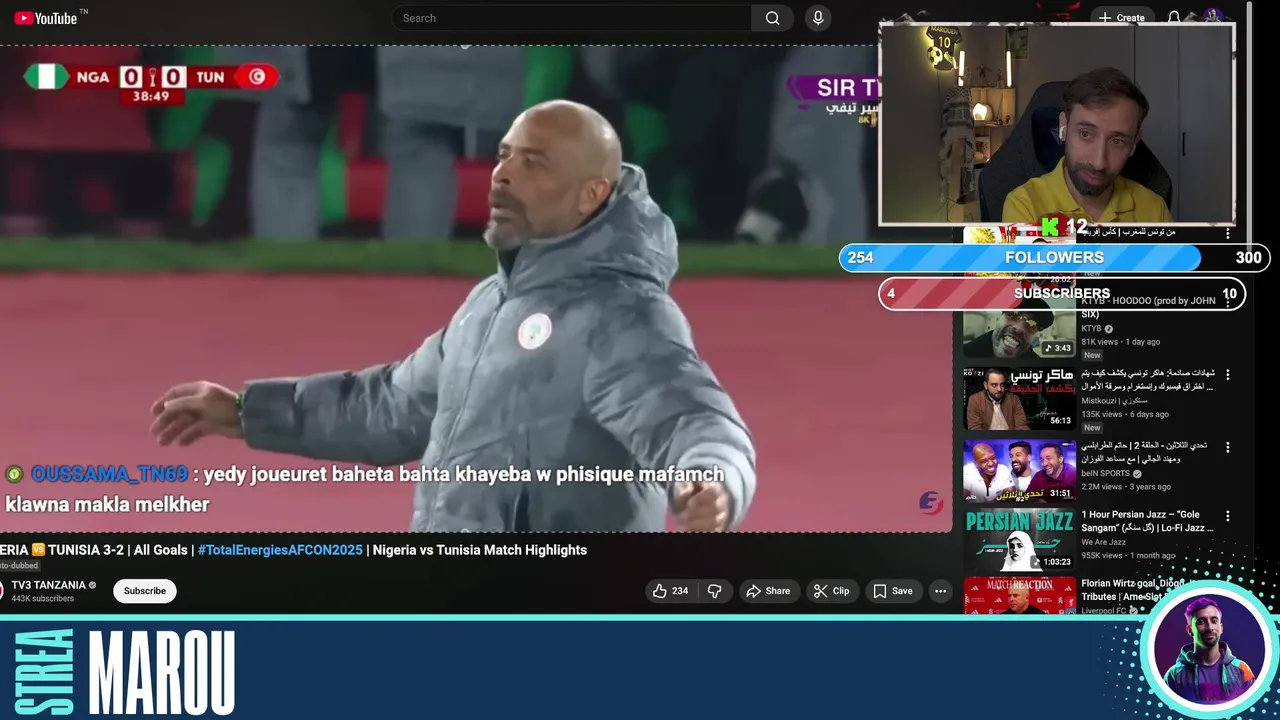Screen dimensions: 1280x720
Task: Open the notifications bell
Action: coord(1174,18)
